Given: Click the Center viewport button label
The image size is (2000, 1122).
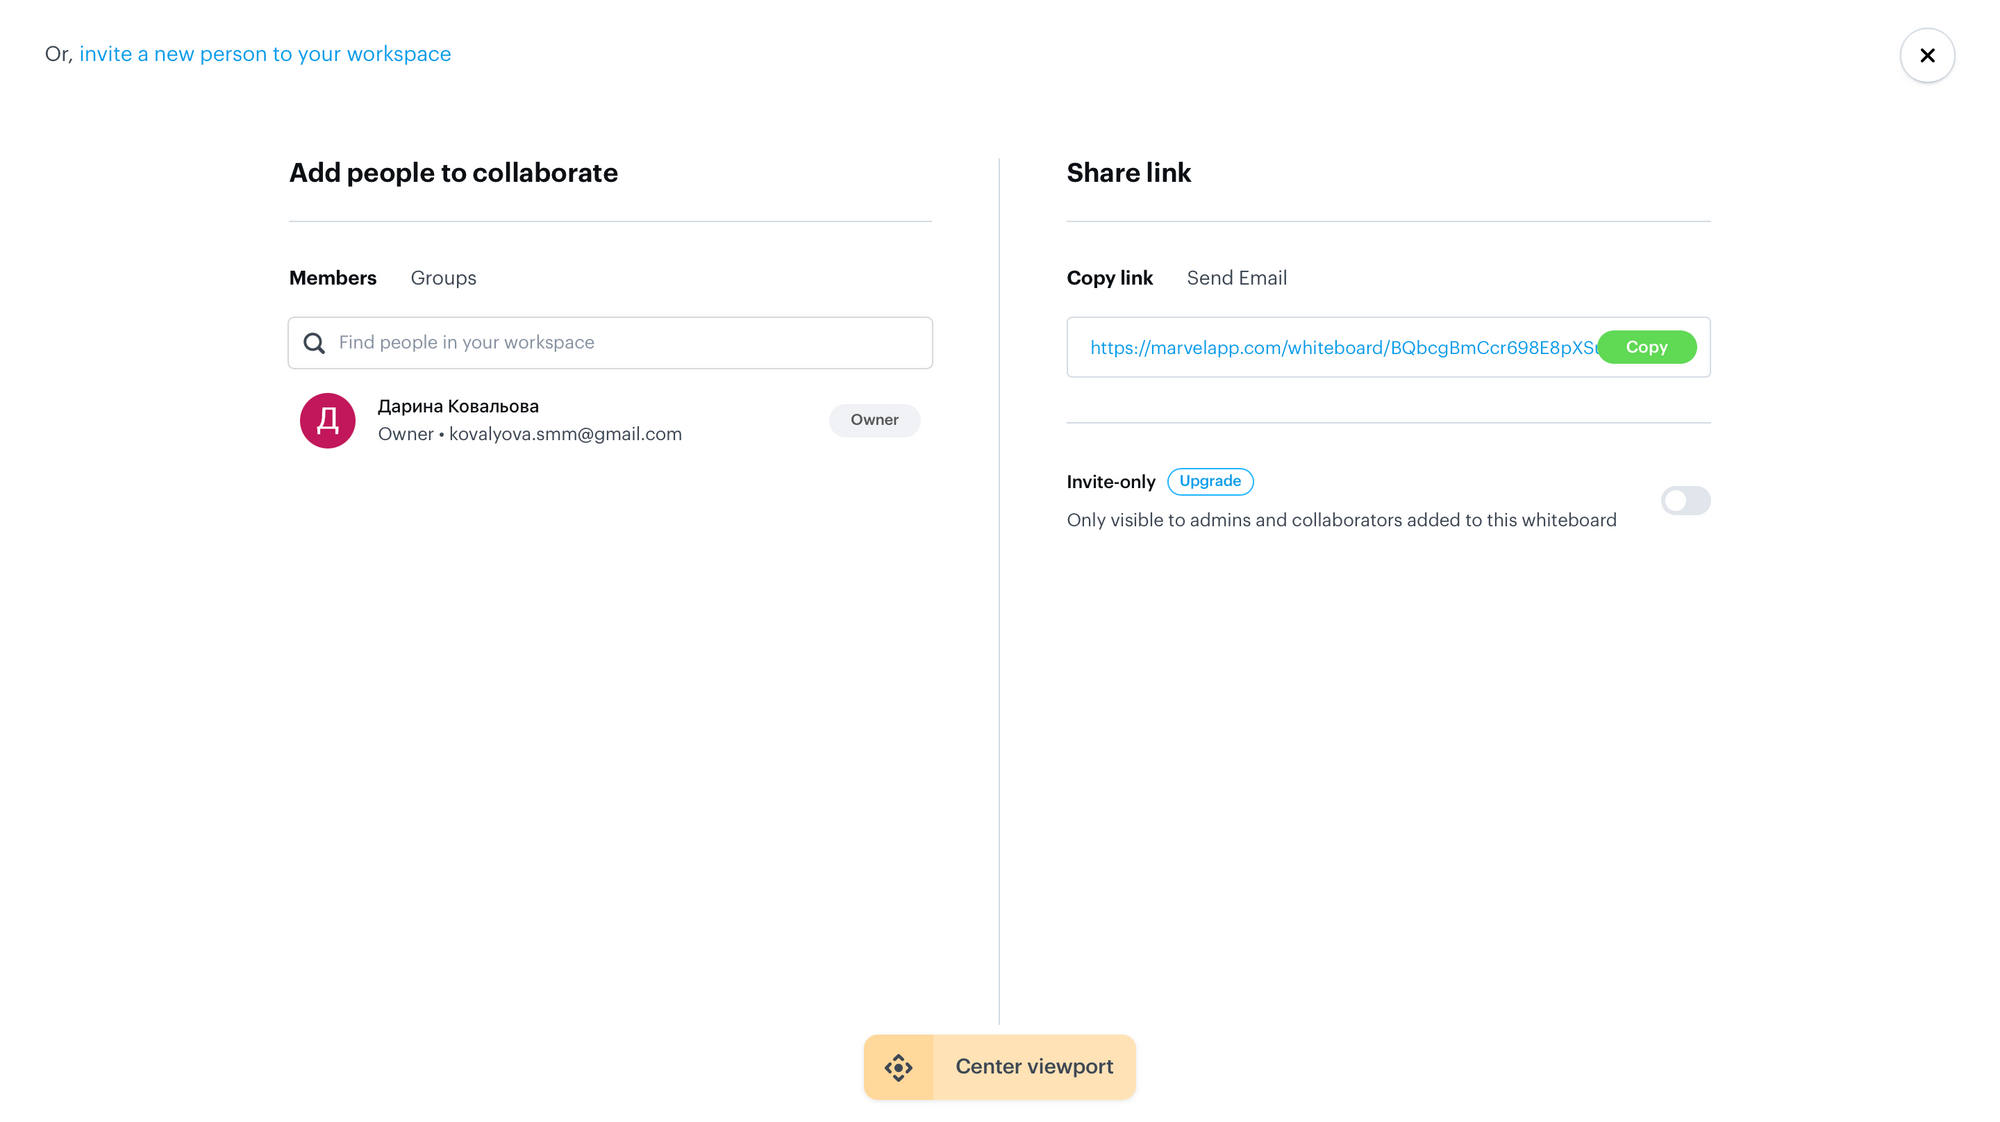Looking at the screenshot, I should (1034, 1067).
